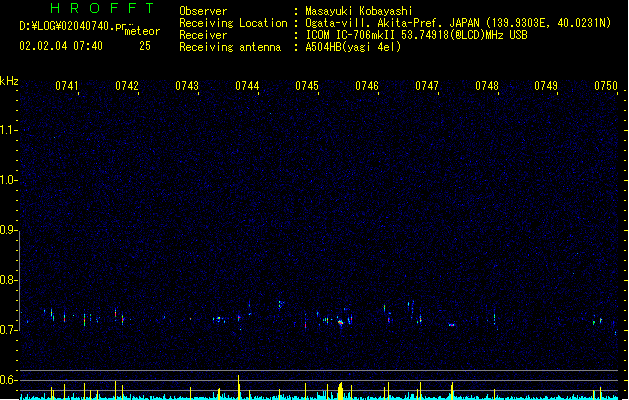629x400 pixels.
Task: Click the 'Receiving Location' field label
Action: click(x=233, y=23)
